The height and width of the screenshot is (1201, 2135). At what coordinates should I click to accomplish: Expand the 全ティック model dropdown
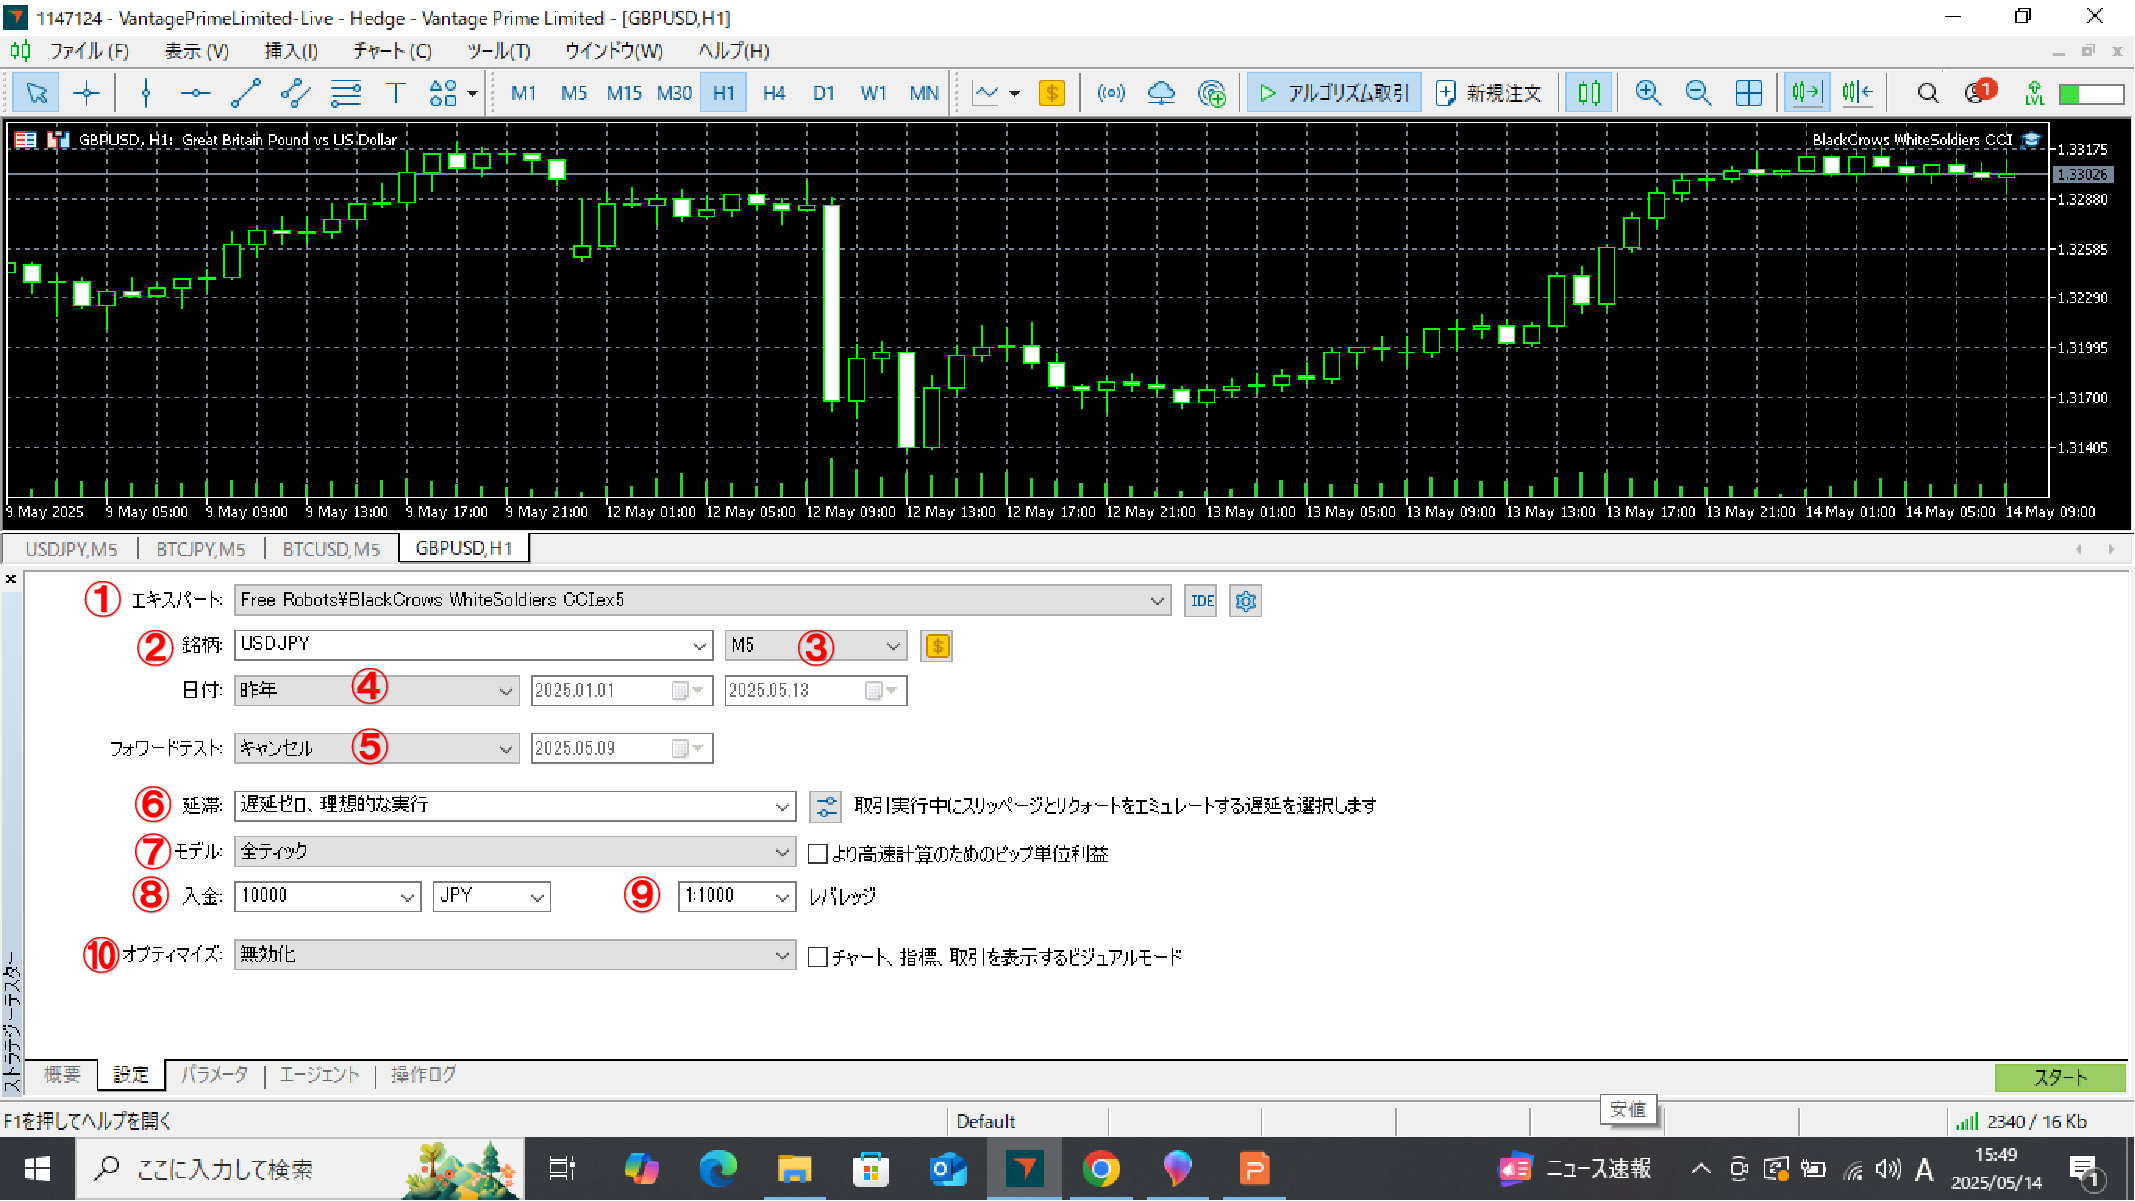click(781, 852)
